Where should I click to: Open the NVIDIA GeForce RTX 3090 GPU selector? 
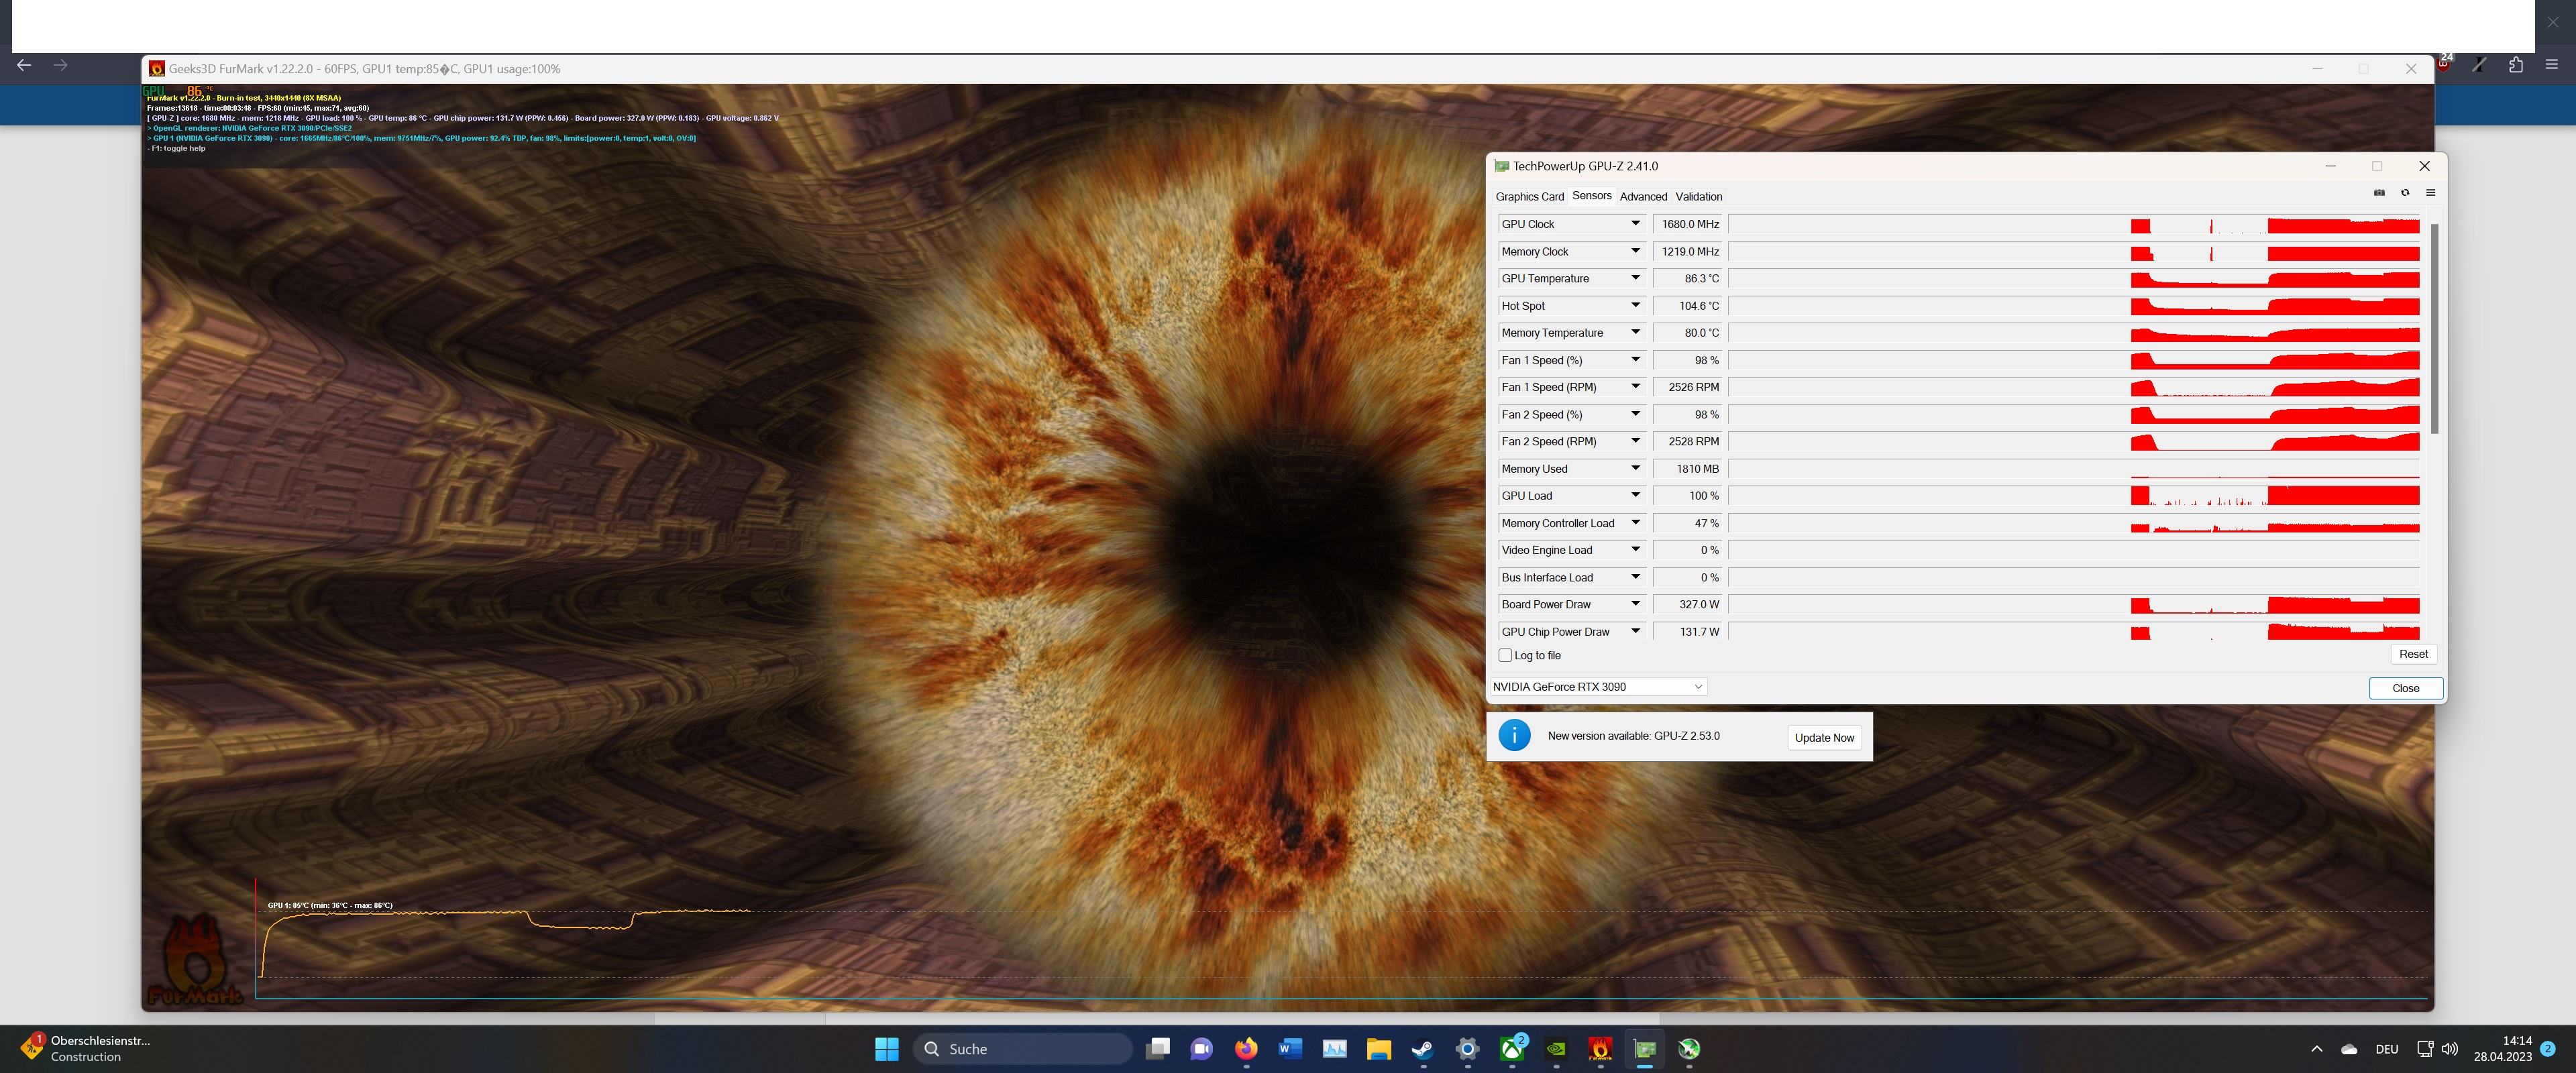[x=1598, y=687]
